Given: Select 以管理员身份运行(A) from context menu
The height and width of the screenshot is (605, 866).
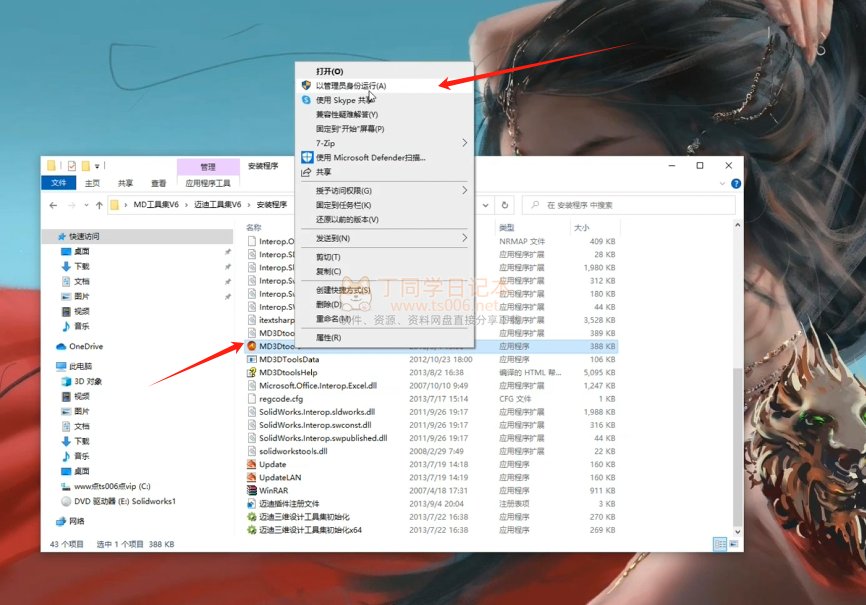Looking at the screenshot, I should 350,86.
